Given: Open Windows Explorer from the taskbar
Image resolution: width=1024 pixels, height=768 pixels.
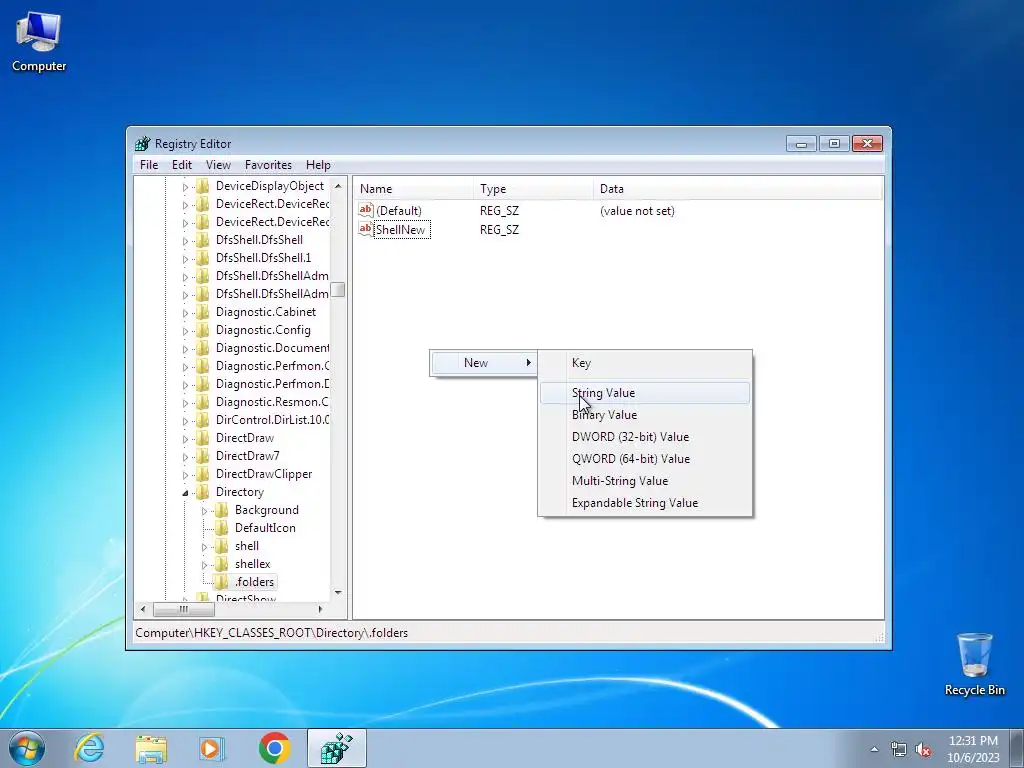Looking at the screenshot, I should click(151, 748).
